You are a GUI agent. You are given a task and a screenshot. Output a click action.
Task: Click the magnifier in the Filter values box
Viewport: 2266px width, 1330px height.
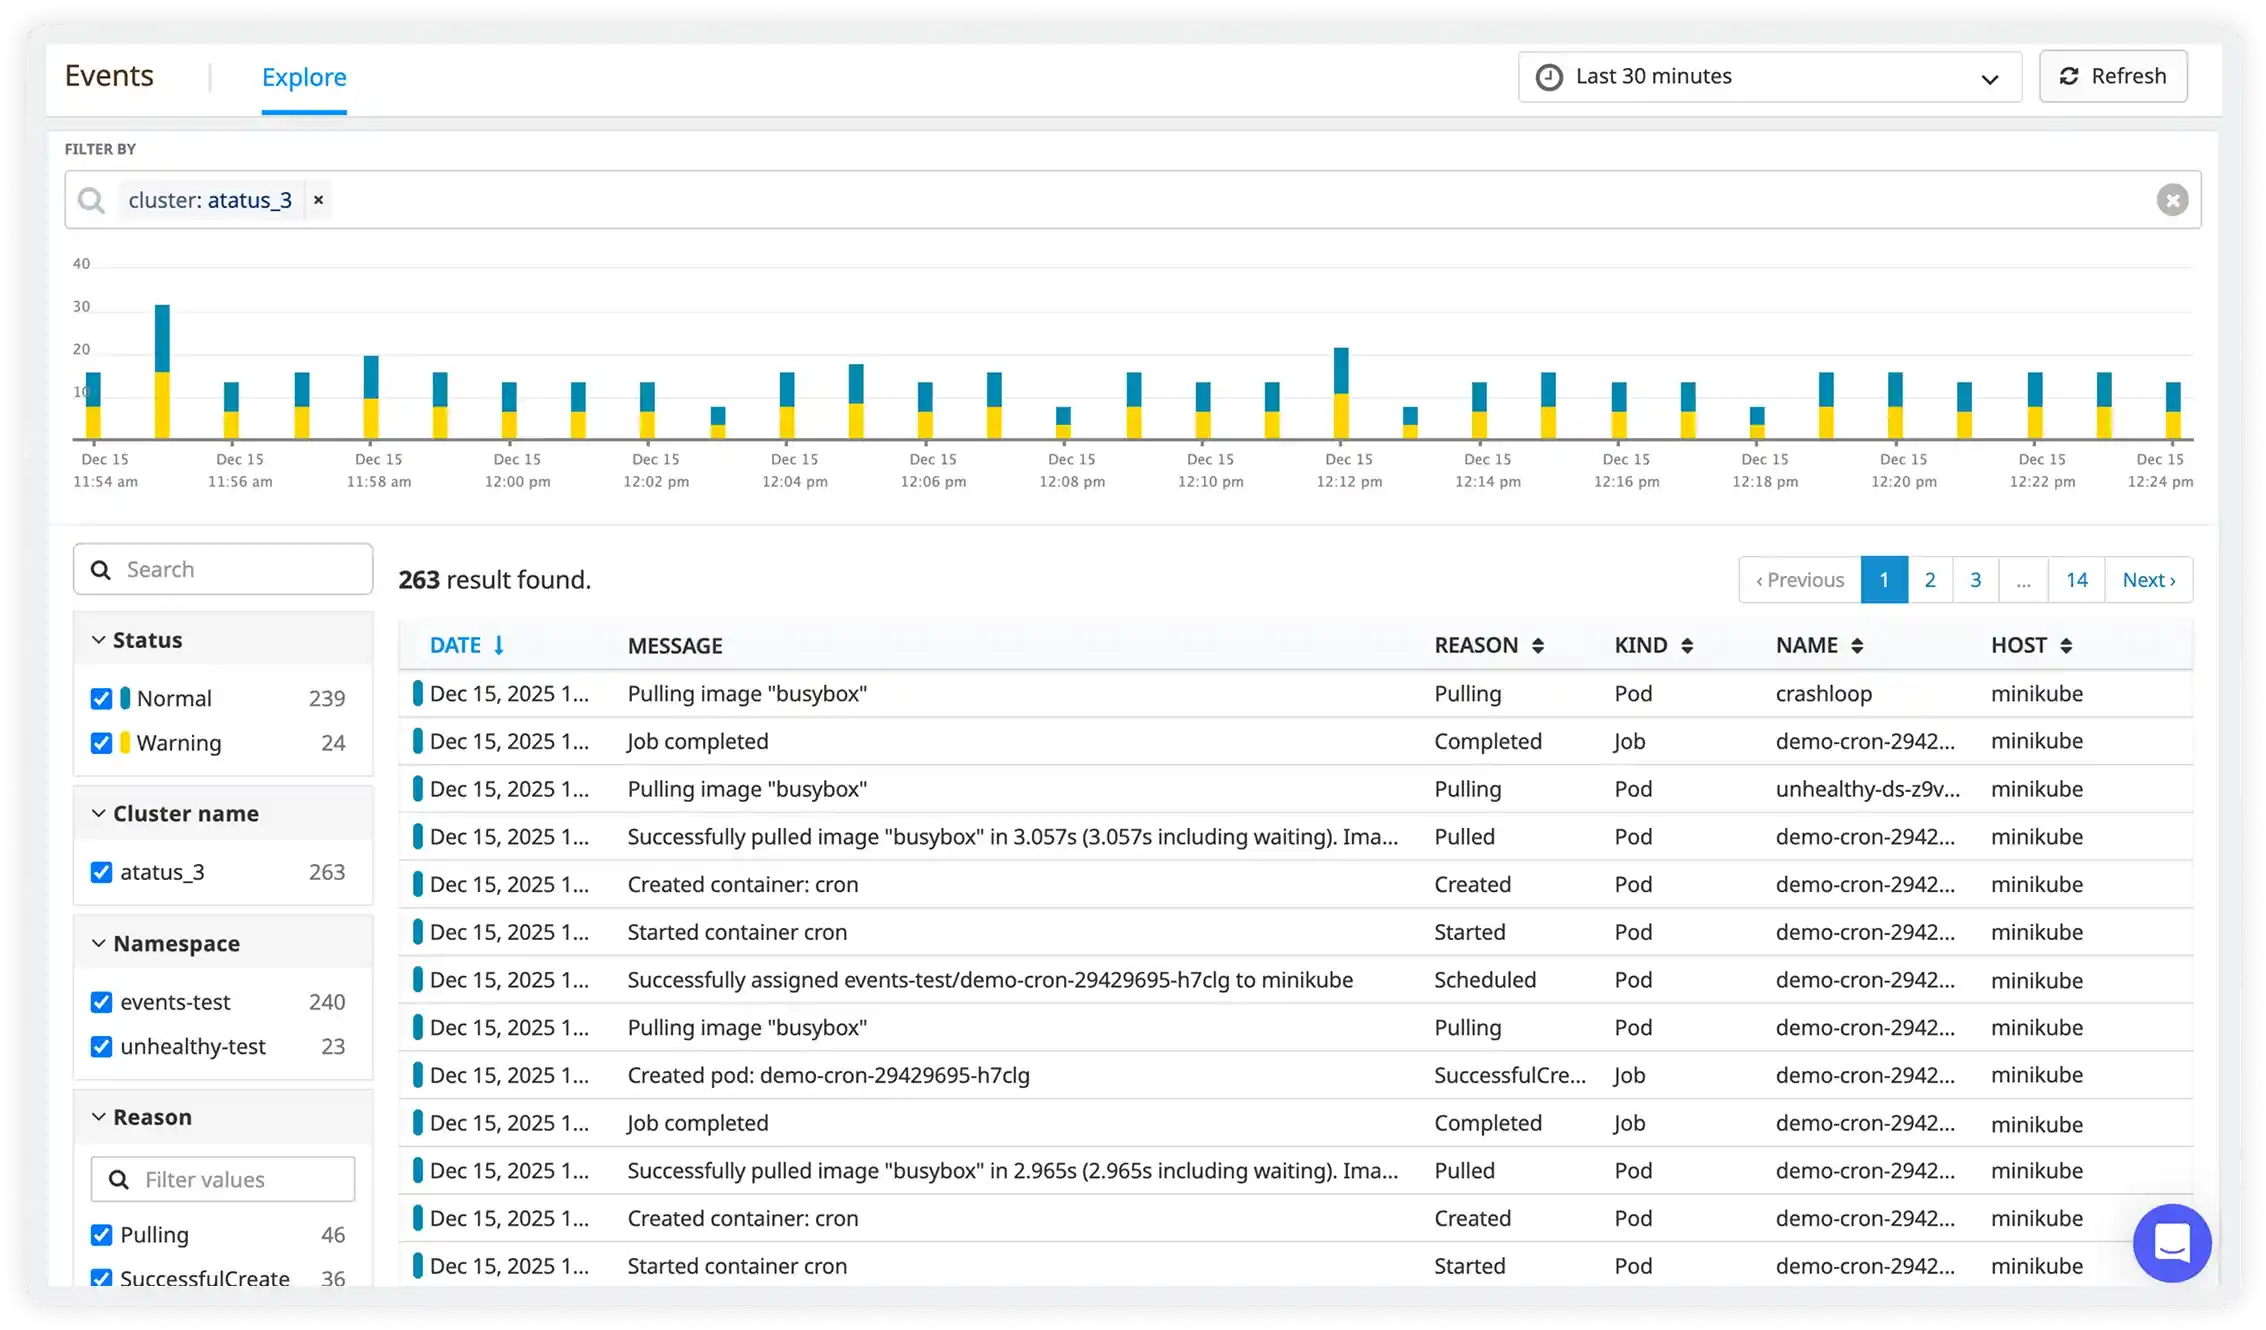117,1179
